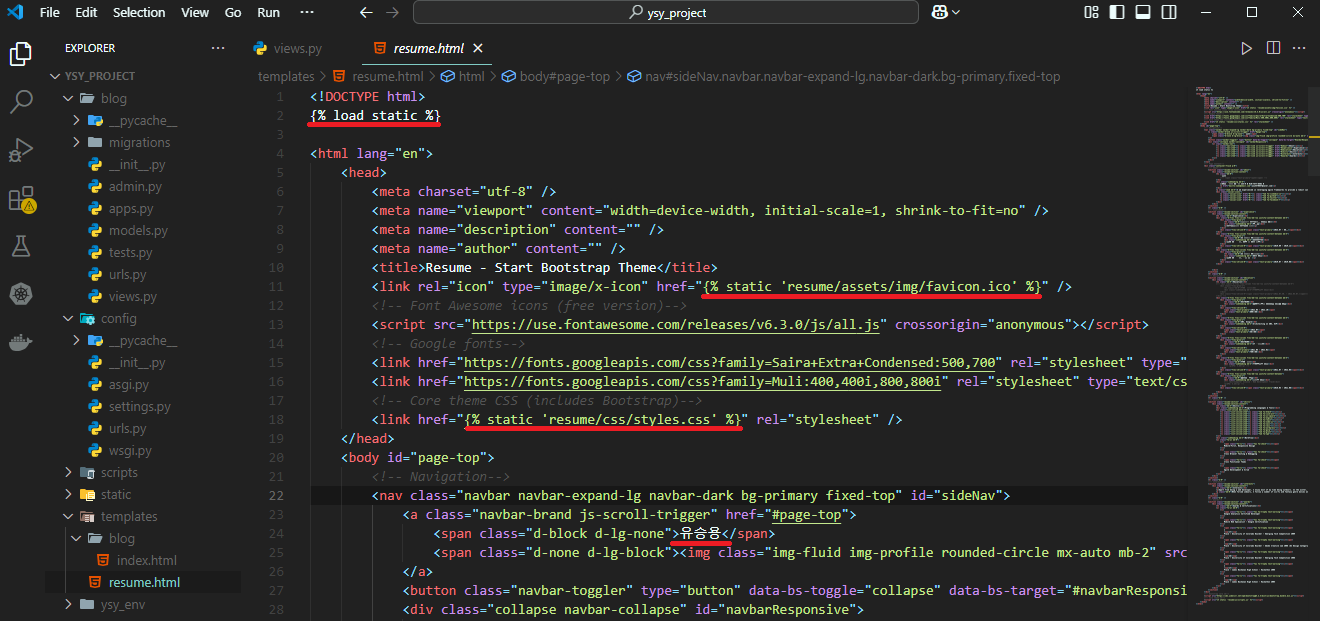Open the Copilot dropdown chevron
This screenshot has height=621, width=1320.
(956, 12)
